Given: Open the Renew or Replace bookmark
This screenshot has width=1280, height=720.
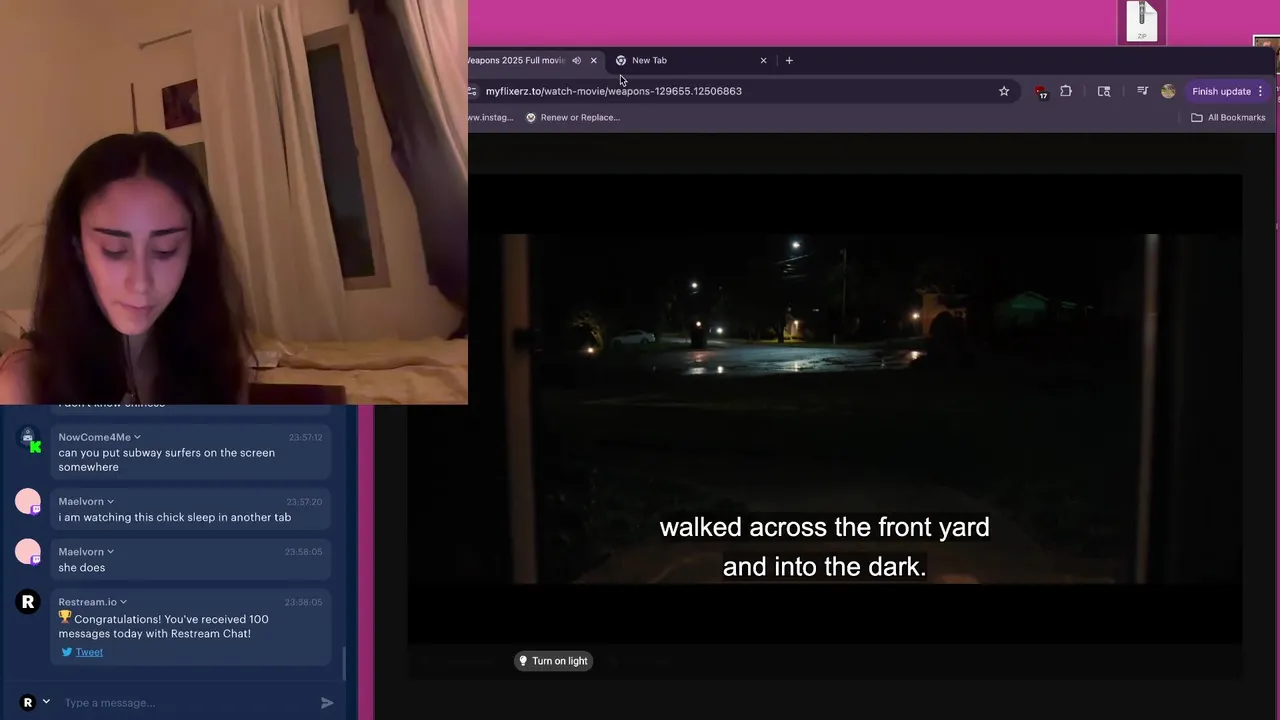Looking at the screenshot, I should [x=573, y=117].
